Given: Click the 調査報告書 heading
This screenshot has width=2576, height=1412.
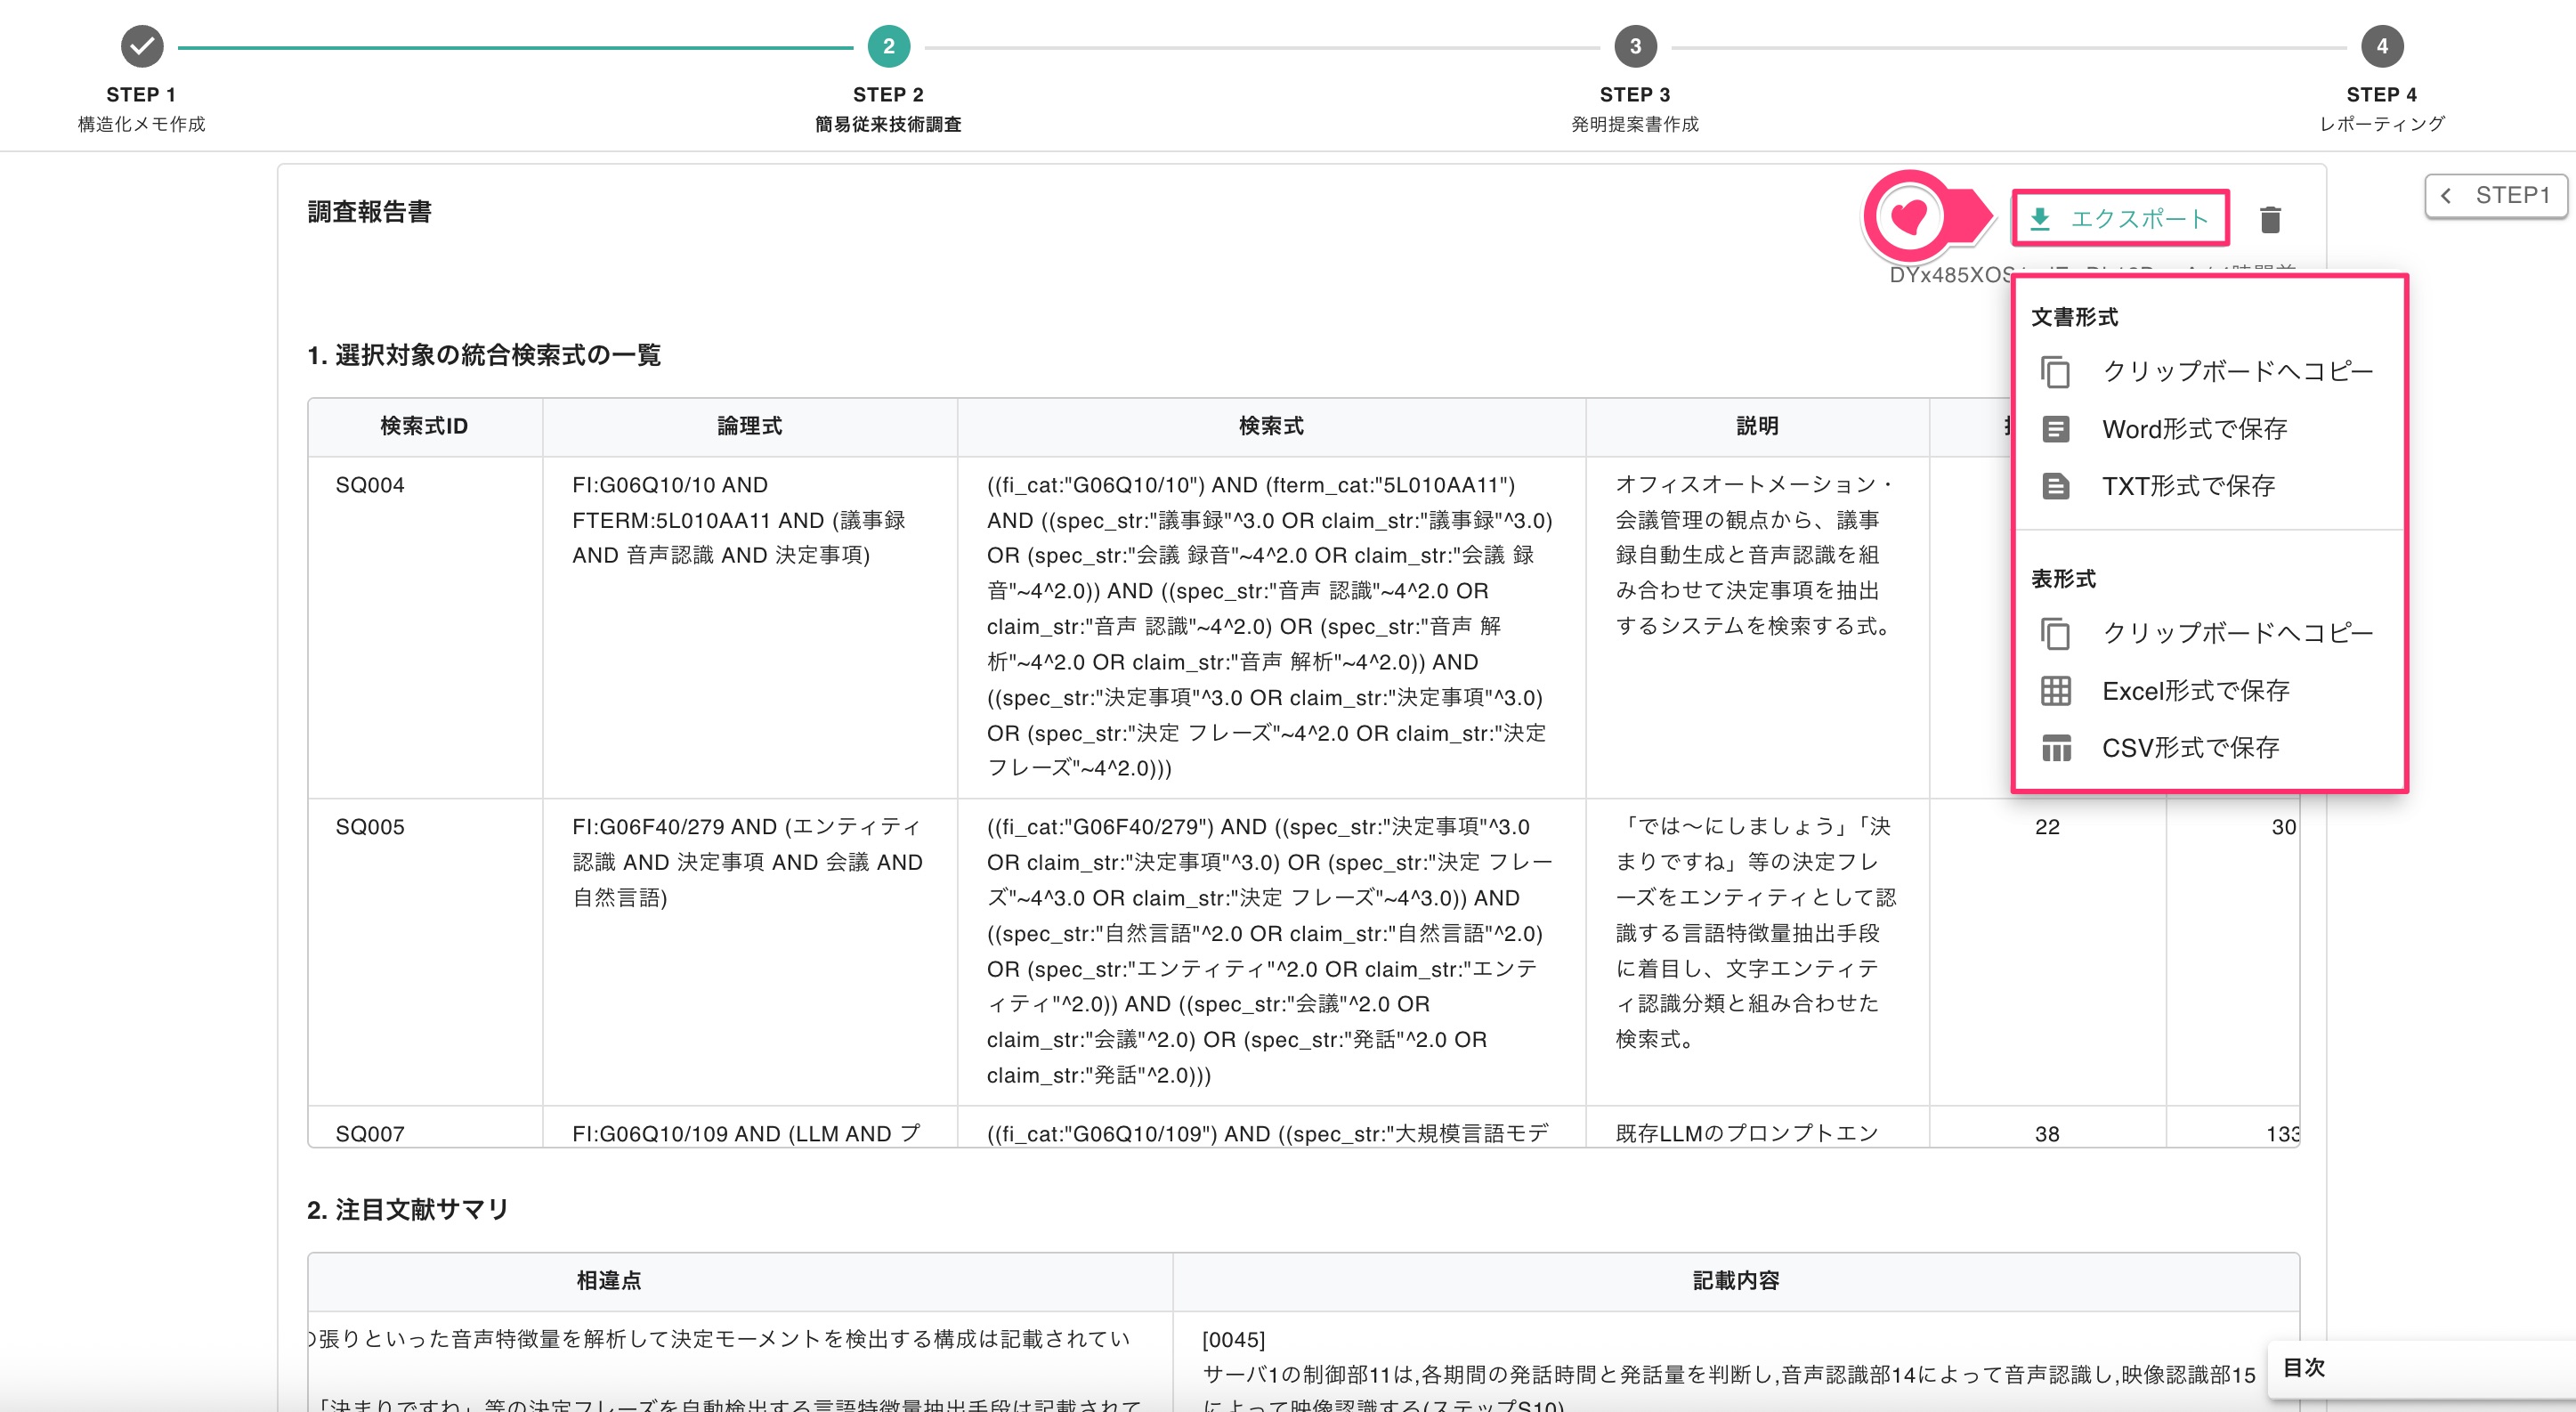Looking at the screenshot, I should tap(370, 212).
